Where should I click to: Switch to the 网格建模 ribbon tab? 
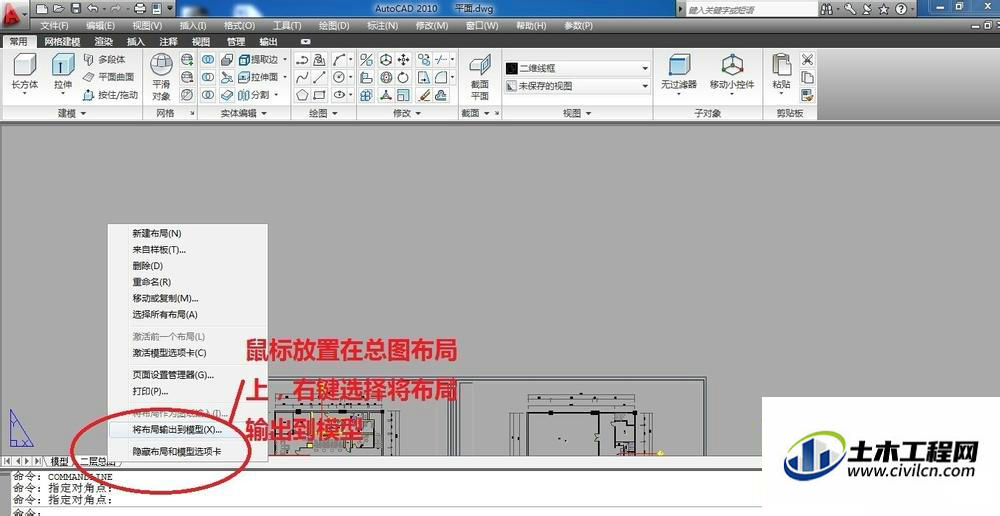pyautogui.click(x=62, y=41)
